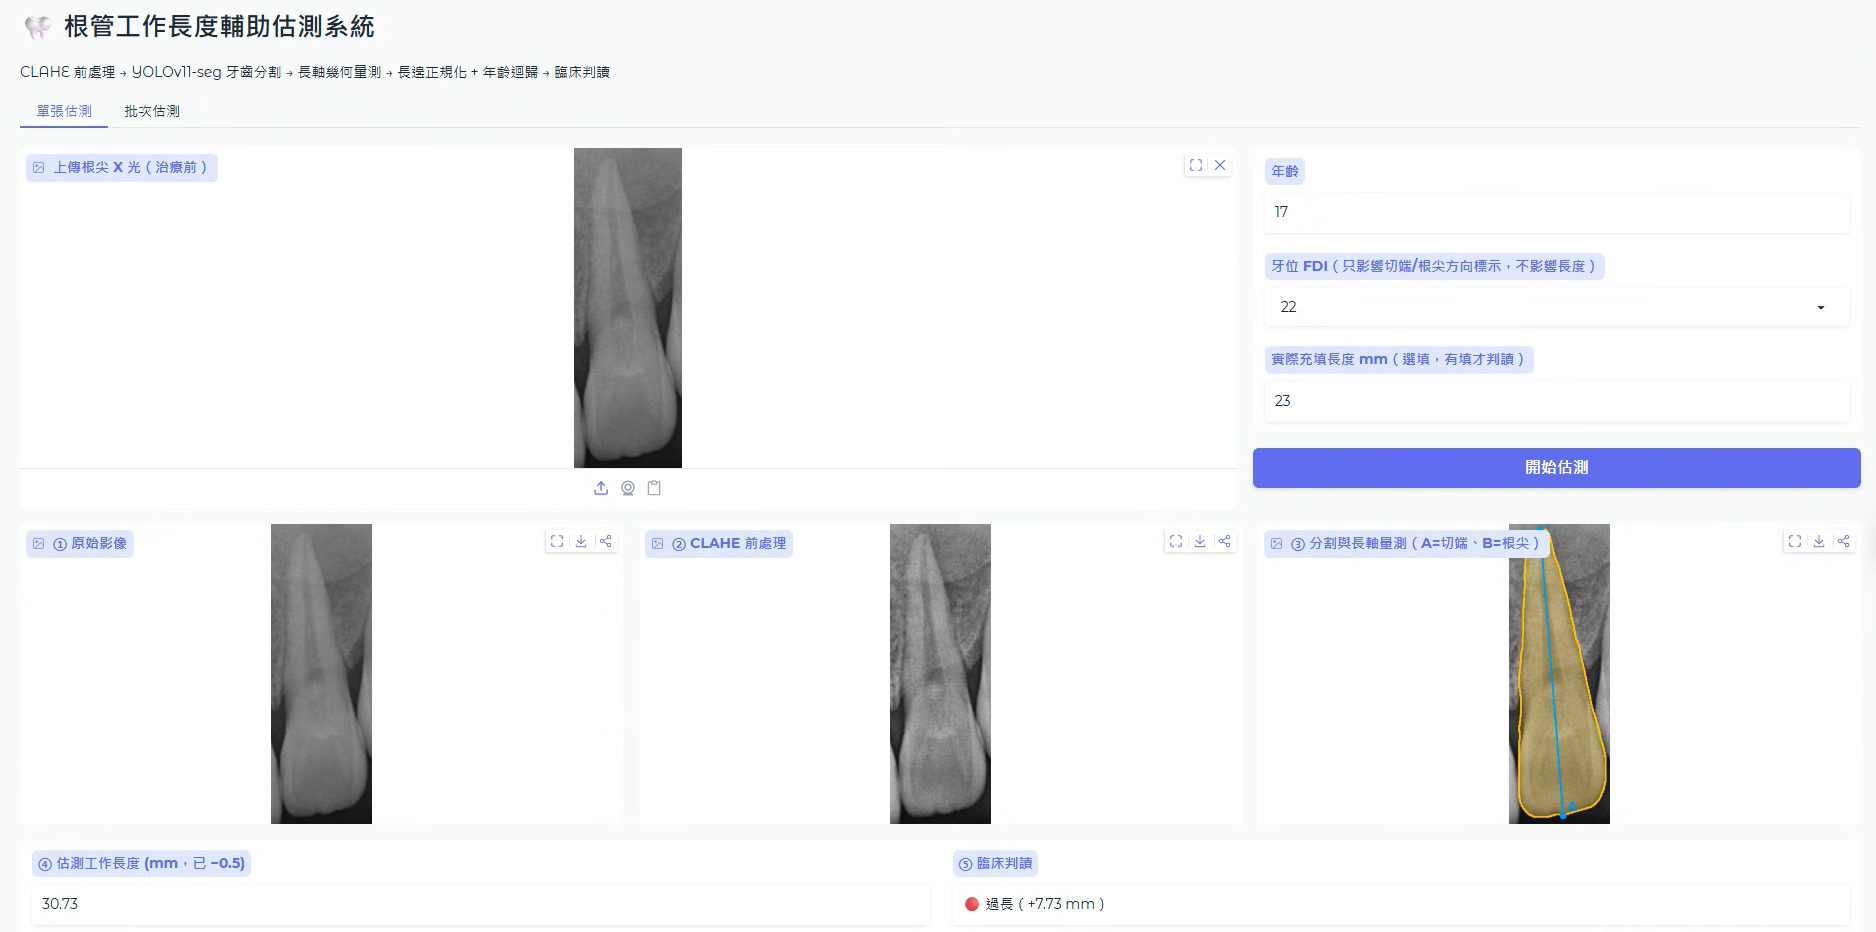Share the ① 原始影像 image
Image resolution: width=1876 pixels, height=932 pixels.
click(x=605, y=541)
